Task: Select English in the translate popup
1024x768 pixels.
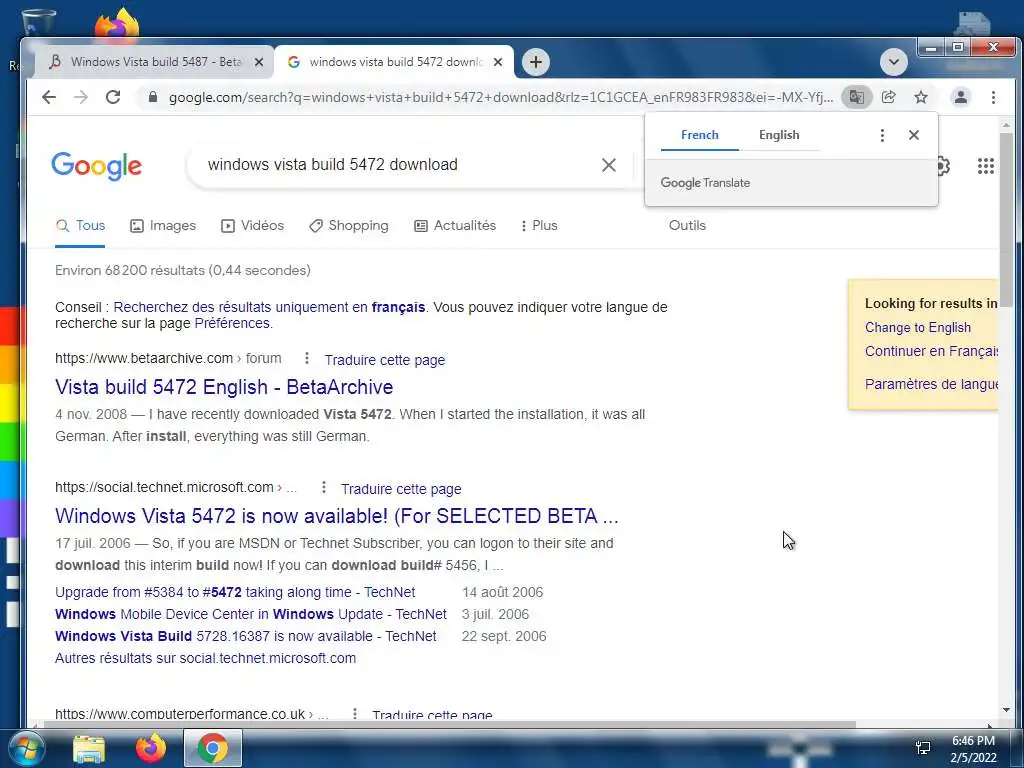Action: [778, 135]
